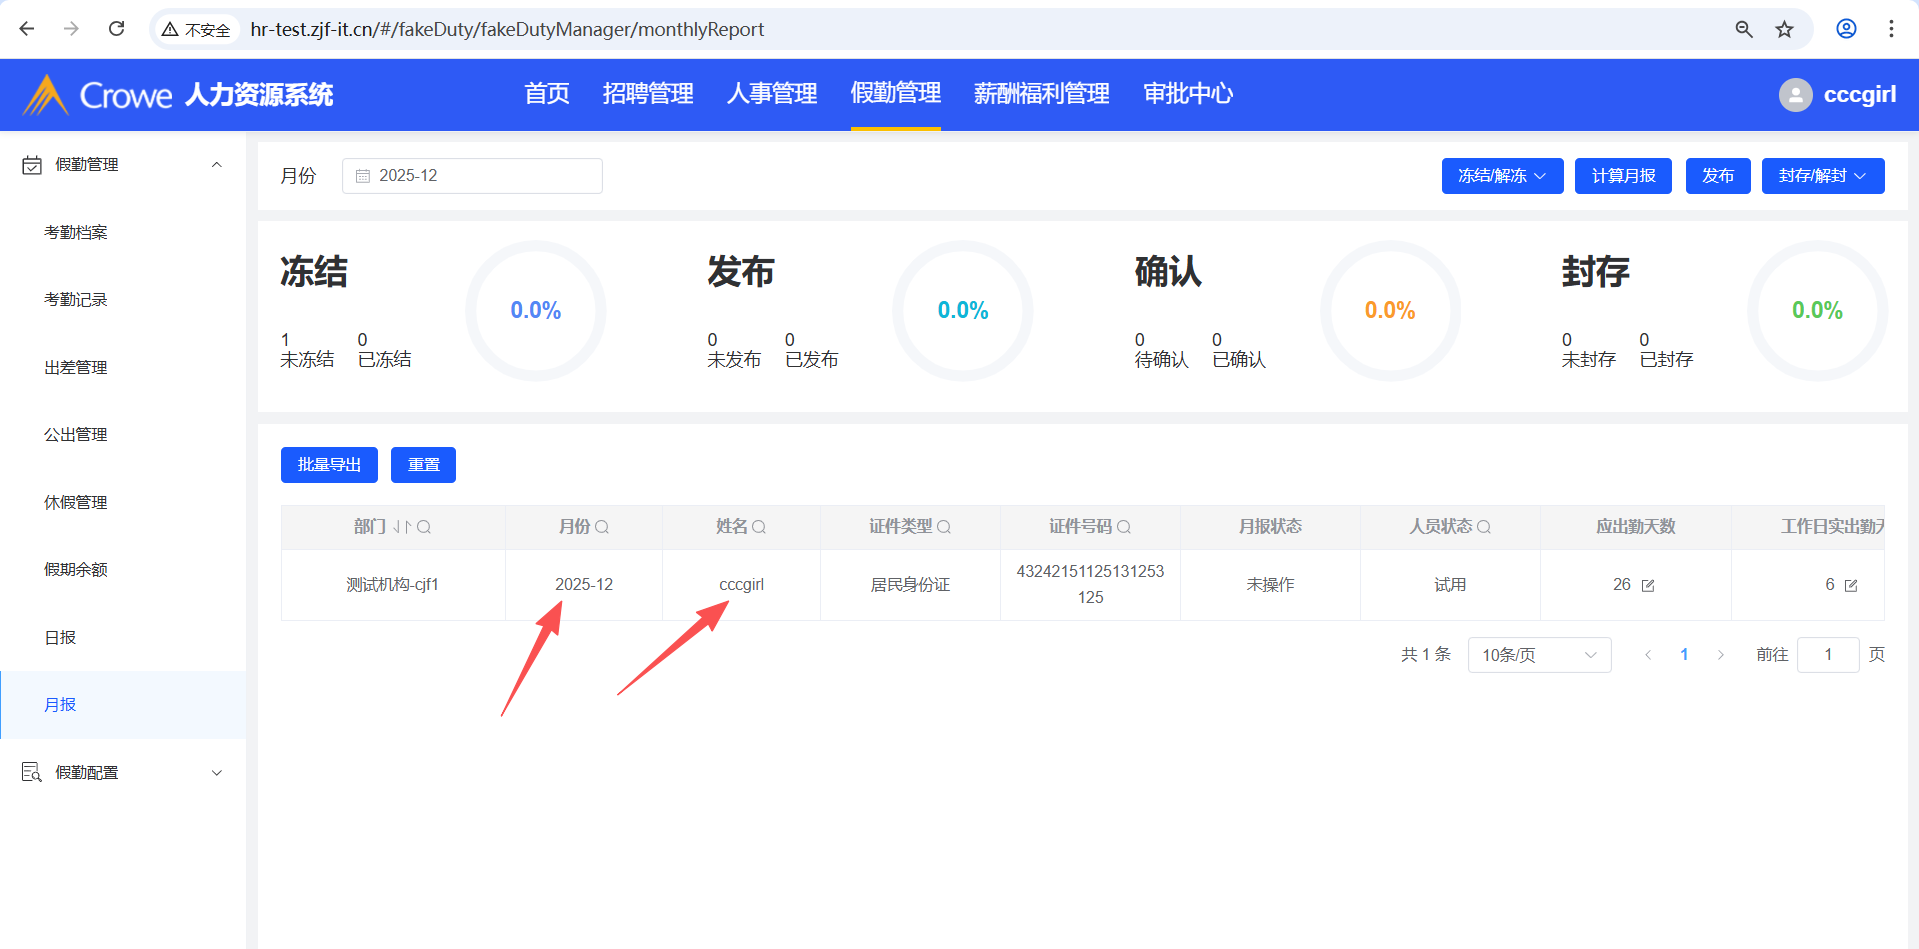Viewport: 1919px width, 949px height.
Task: Open the 10条/页 page size dropdown
Action: (1539, 655)
